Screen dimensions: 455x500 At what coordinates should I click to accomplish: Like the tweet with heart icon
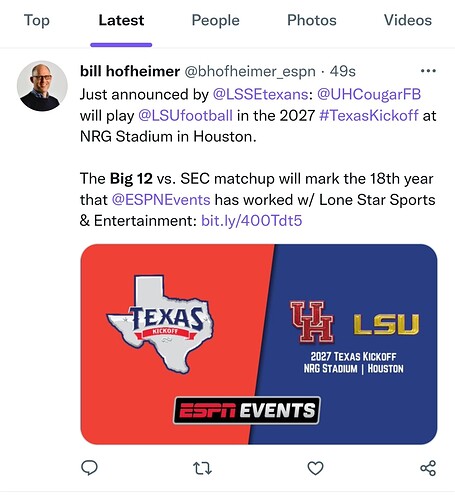tap(315, 468)
